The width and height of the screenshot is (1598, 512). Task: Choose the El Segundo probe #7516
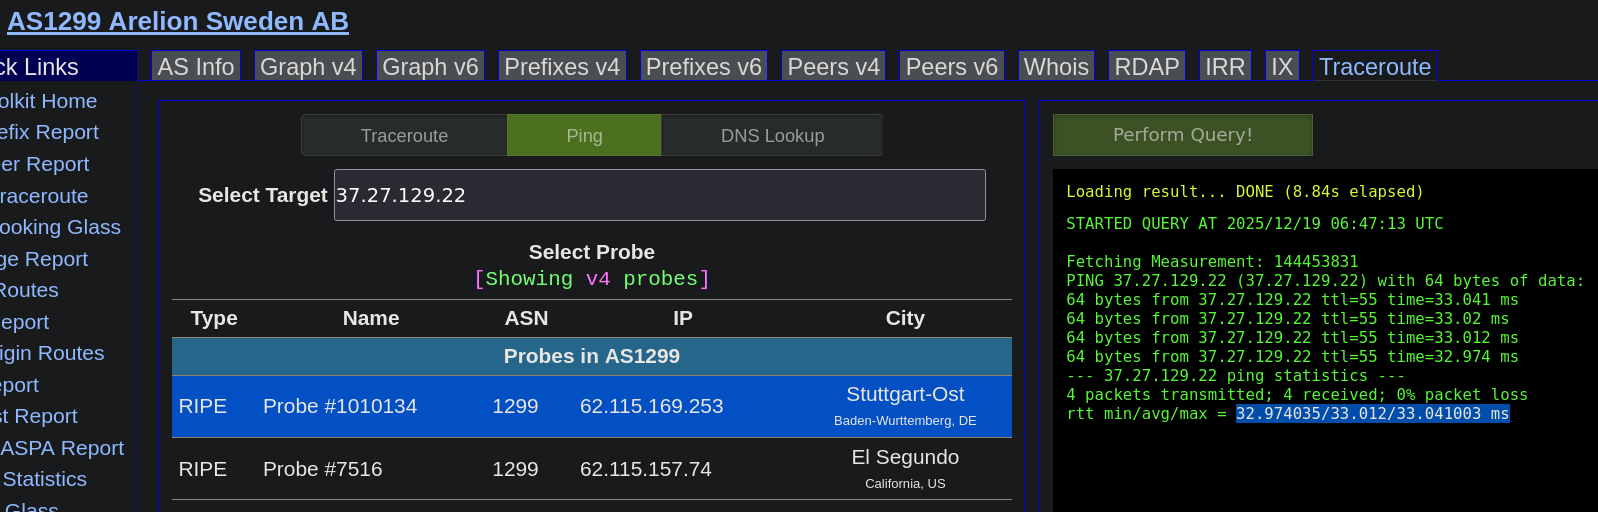pyautogui.click(x=591, y=469)
